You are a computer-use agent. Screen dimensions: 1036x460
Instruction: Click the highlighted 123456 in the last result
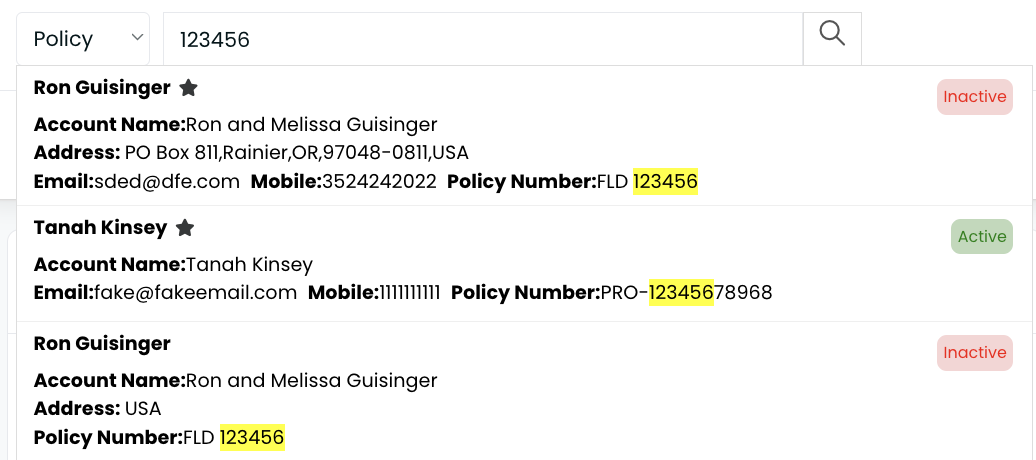pos(252,438)
